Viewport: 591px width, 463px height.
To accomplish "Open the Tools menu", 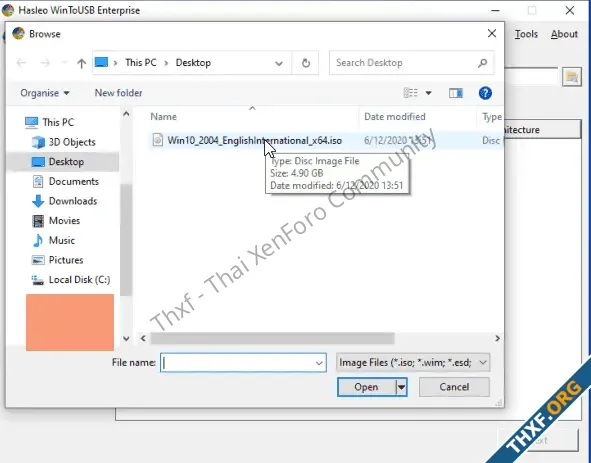I will pyautogui.click(x=526, y=34).
